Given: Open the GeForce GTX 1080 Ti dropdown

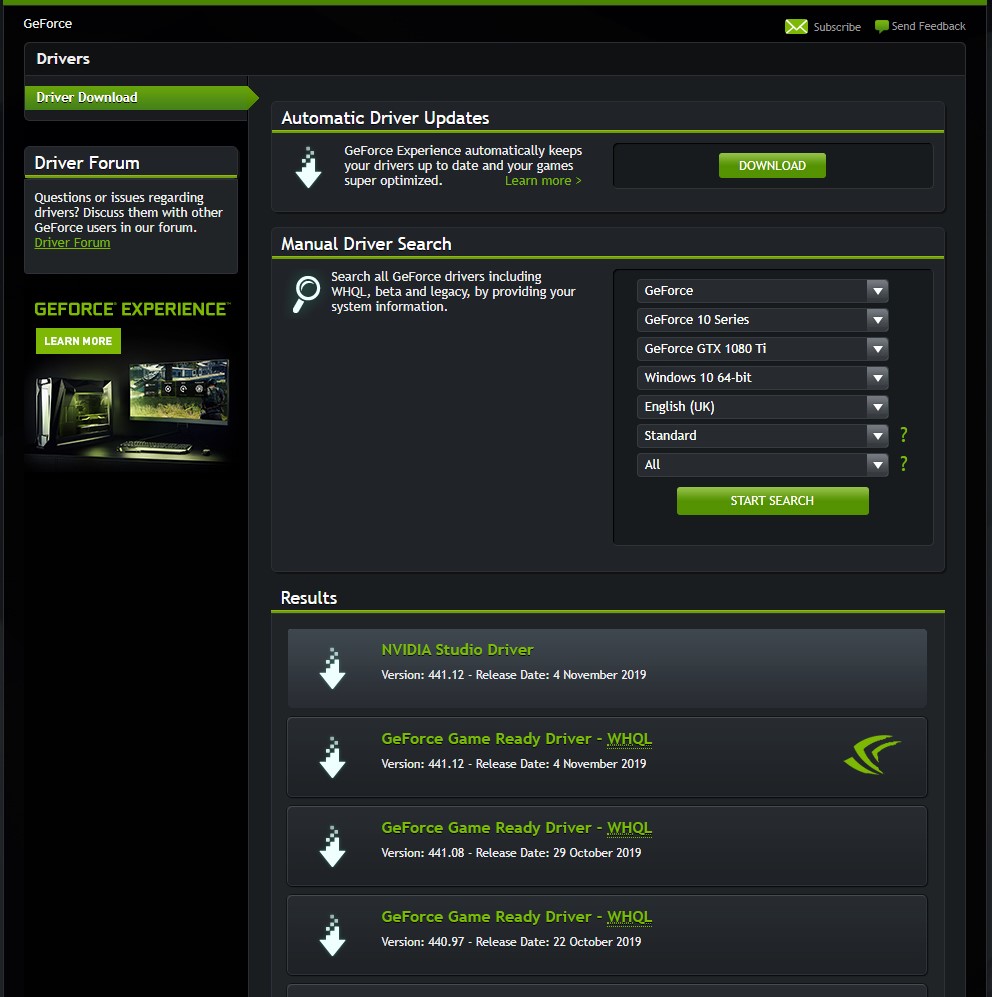Looking at the screenshot, I should tap(762, 349).
